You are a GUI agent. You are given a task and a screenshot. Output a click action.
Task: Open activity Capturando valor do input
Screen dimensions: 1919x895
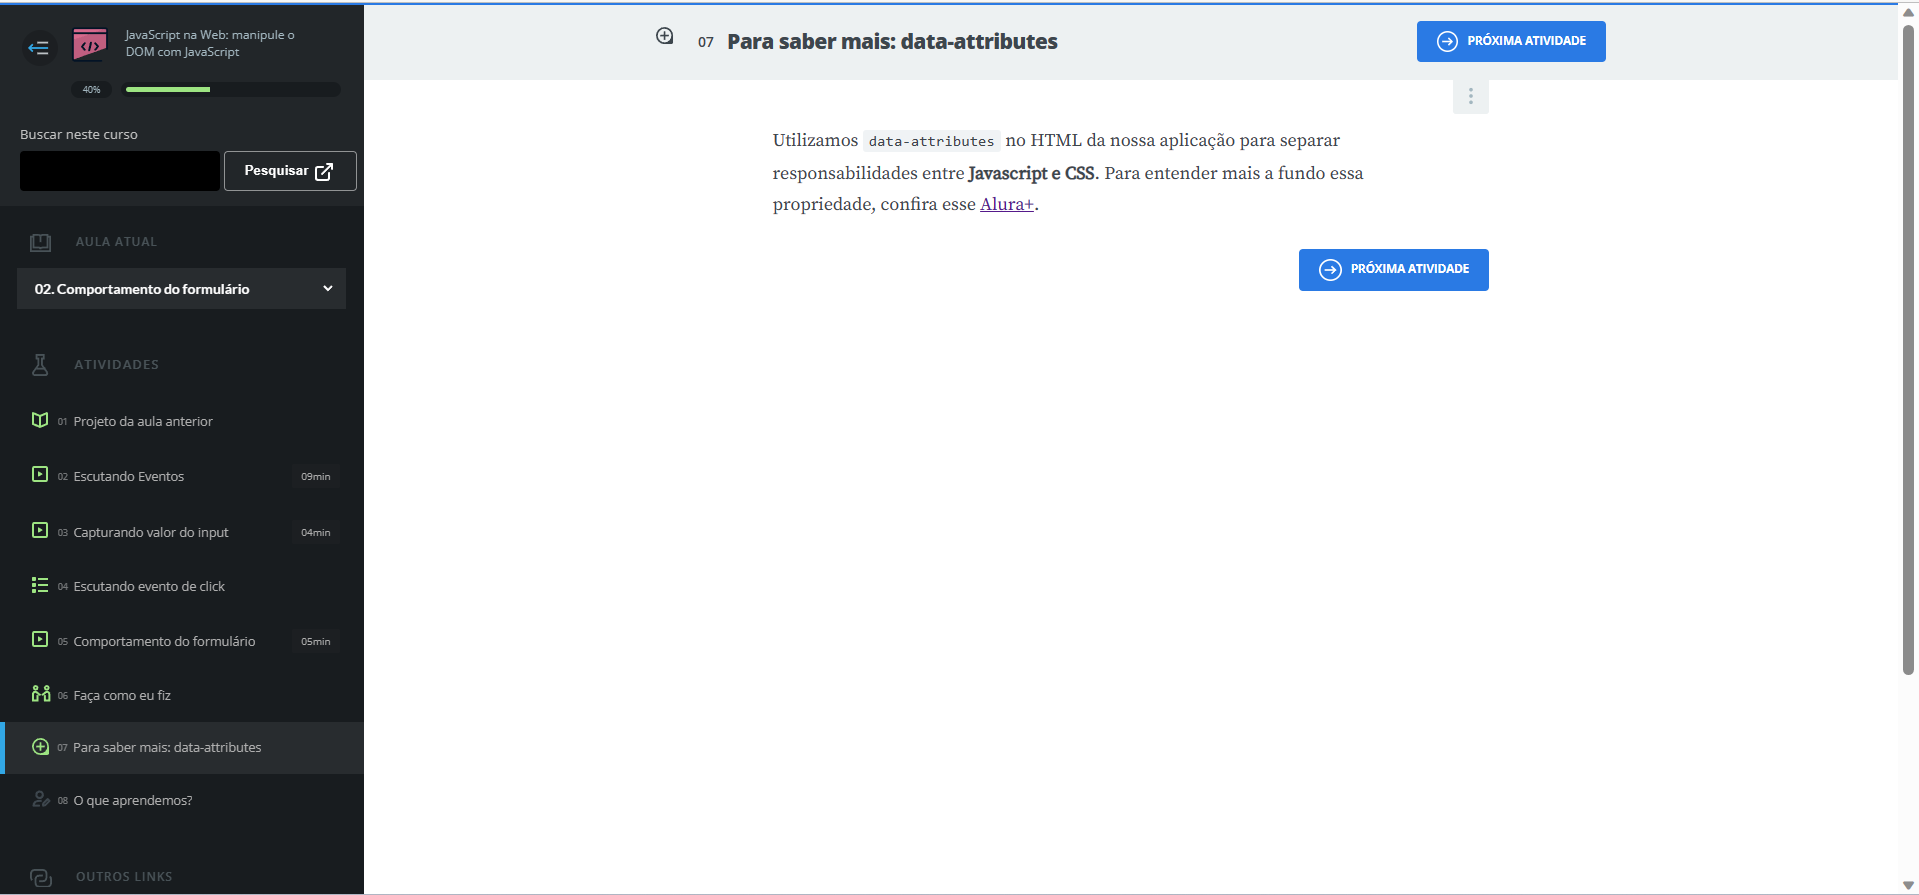click(x=151, y=533)
